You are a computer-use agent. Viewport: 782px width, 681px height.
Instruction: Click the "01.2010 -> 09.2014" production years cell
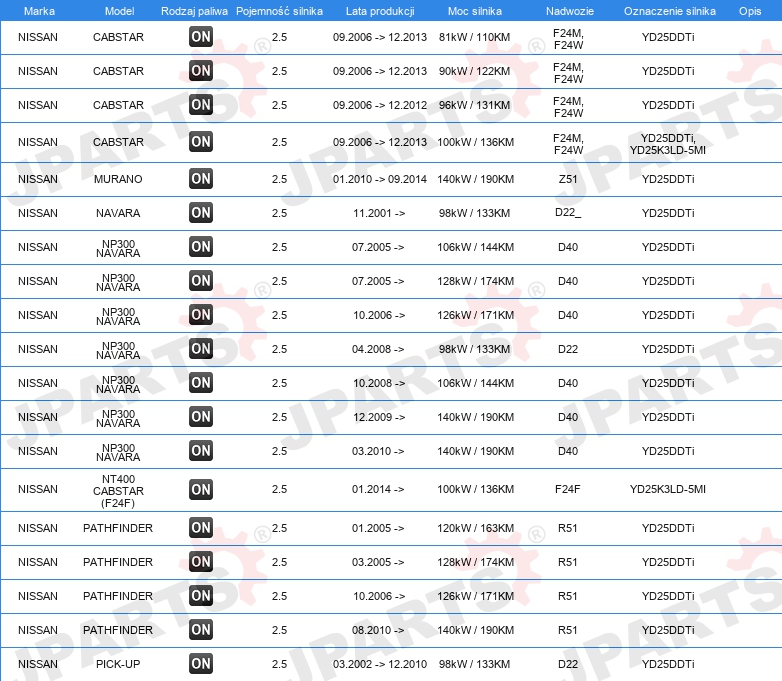(380, 179)
